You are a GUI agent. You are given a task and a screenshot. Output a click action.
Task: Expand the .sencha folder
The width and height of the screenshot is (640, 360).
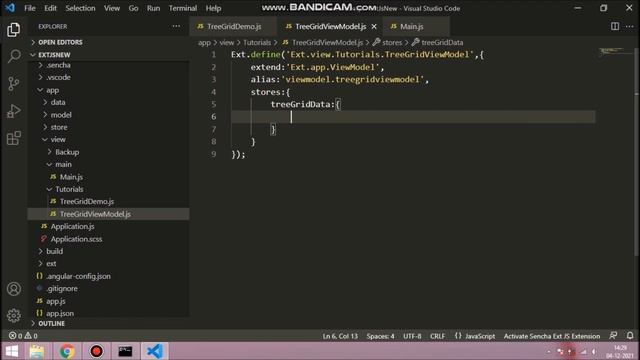point(58,65)
